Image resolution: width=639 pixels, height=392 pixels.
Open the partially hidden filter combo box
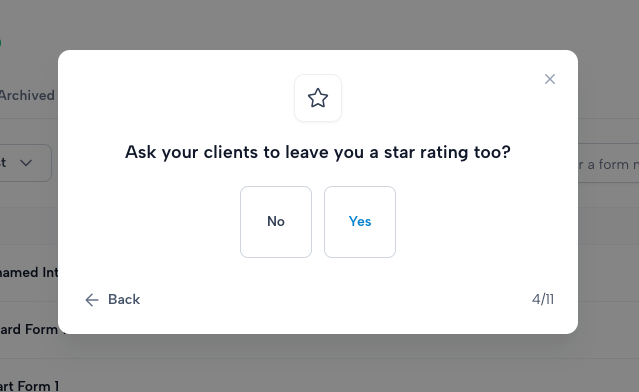tap(26, 163)
